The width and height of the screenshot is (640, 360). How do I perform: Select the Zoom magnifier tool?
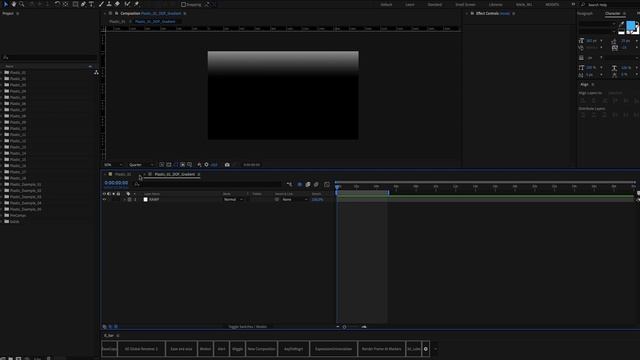point(22,4)
